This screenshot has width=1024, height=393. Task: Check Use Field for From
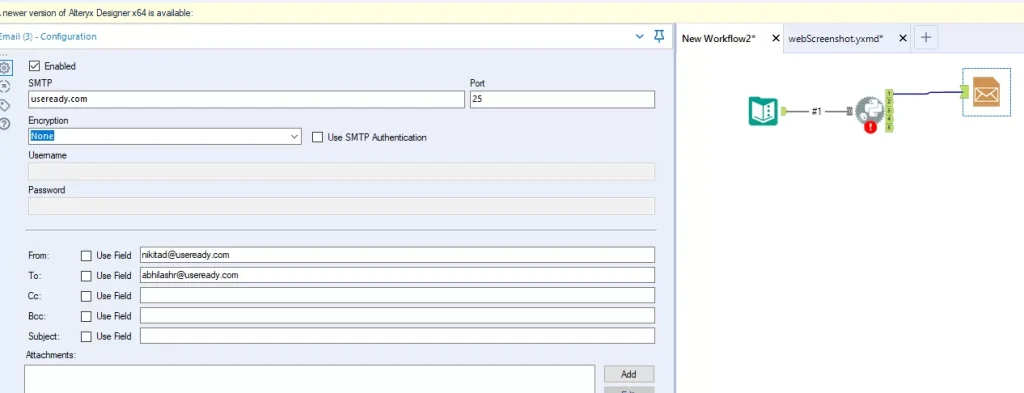[86, 256]
